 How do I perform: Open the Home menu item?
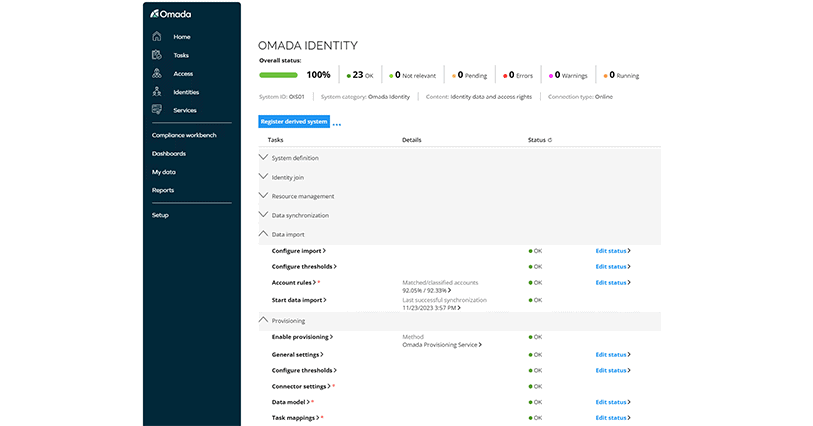click(x=182, y=37)
